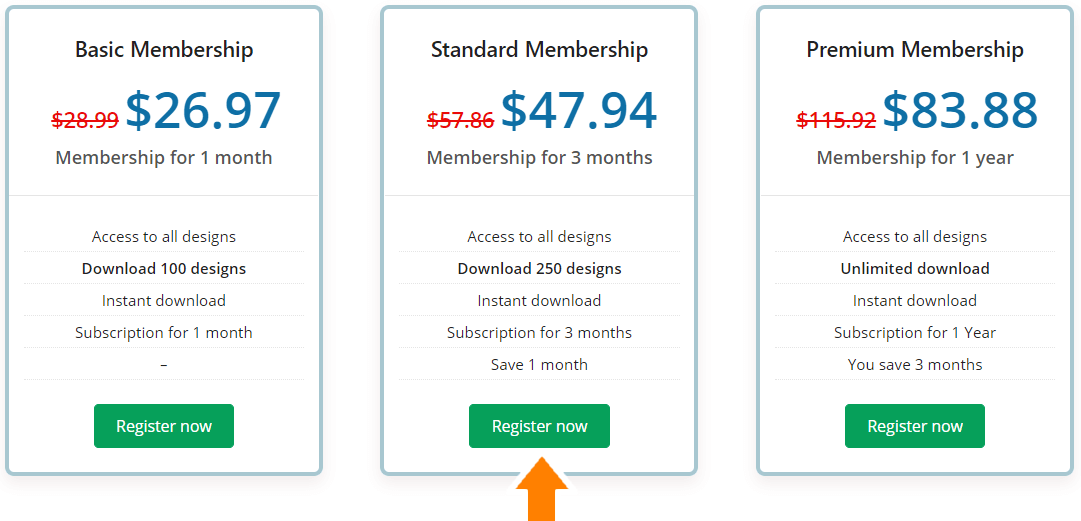Select the Basic Membership title
The image size is (1081, 521).
[x=164, y=50]
